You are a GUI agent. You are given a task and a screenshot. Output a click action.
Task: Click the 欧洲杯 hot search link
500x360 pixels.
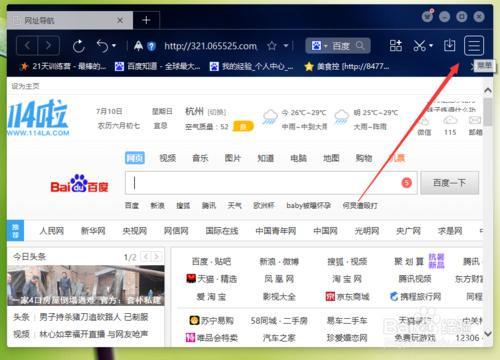[264, 205]
